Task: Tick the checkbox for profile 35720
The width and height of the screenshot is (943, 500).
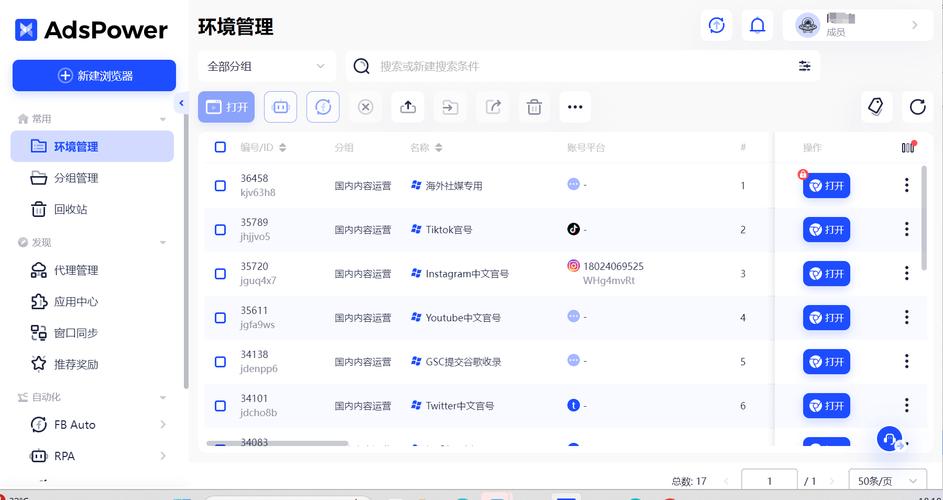Action: [x=220, y=273]
